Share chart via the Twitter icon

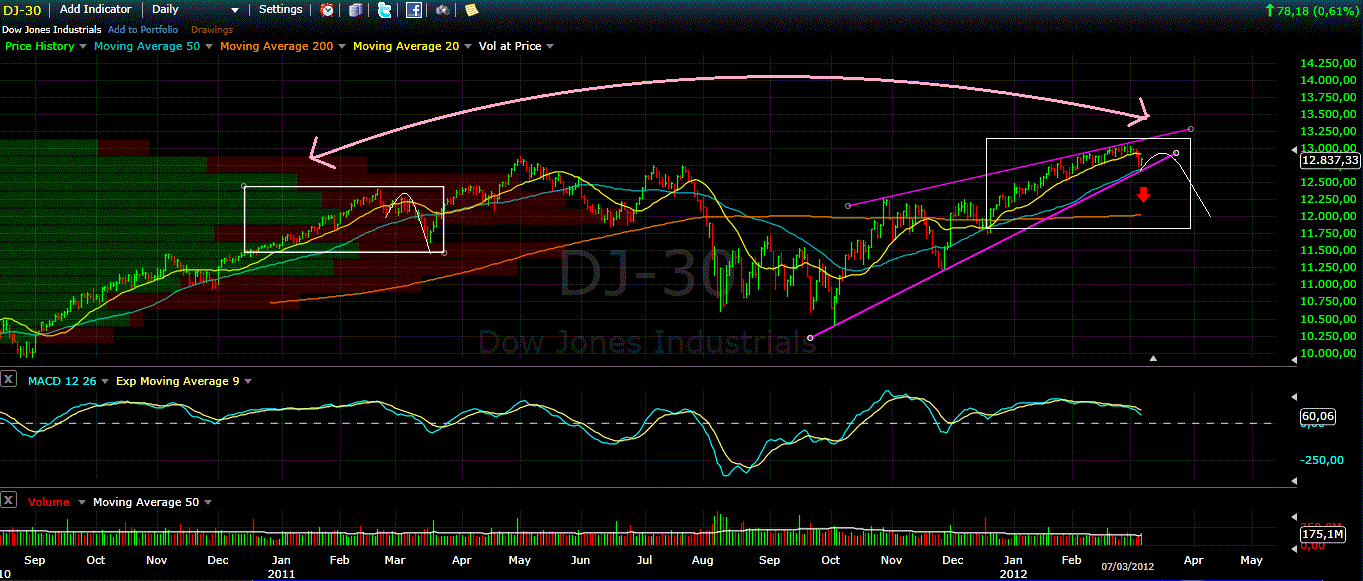[385, 10]
